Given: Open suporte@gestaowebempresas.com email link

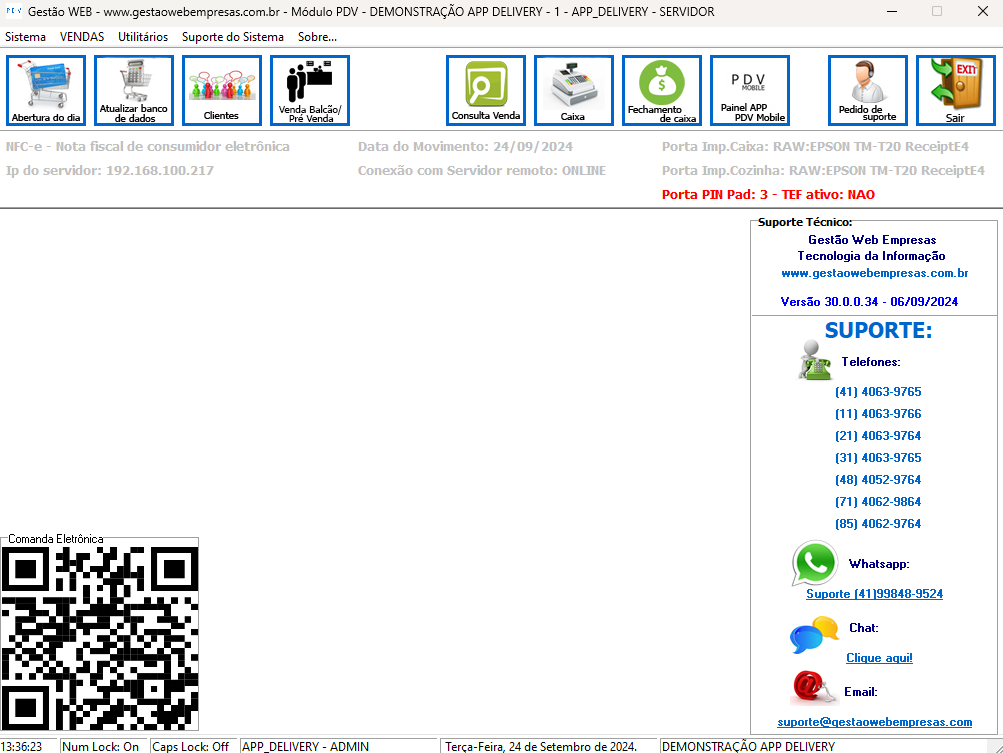Looking at the screenshot, I should tap(874, 722).
